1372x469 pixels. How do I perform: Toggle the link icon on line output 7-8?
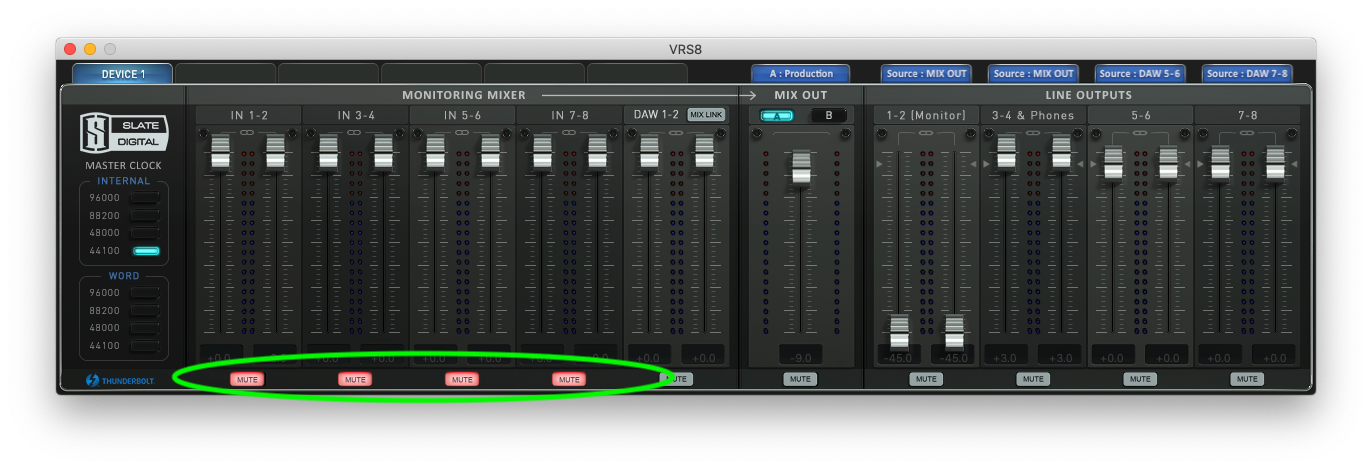point(1247,132)
